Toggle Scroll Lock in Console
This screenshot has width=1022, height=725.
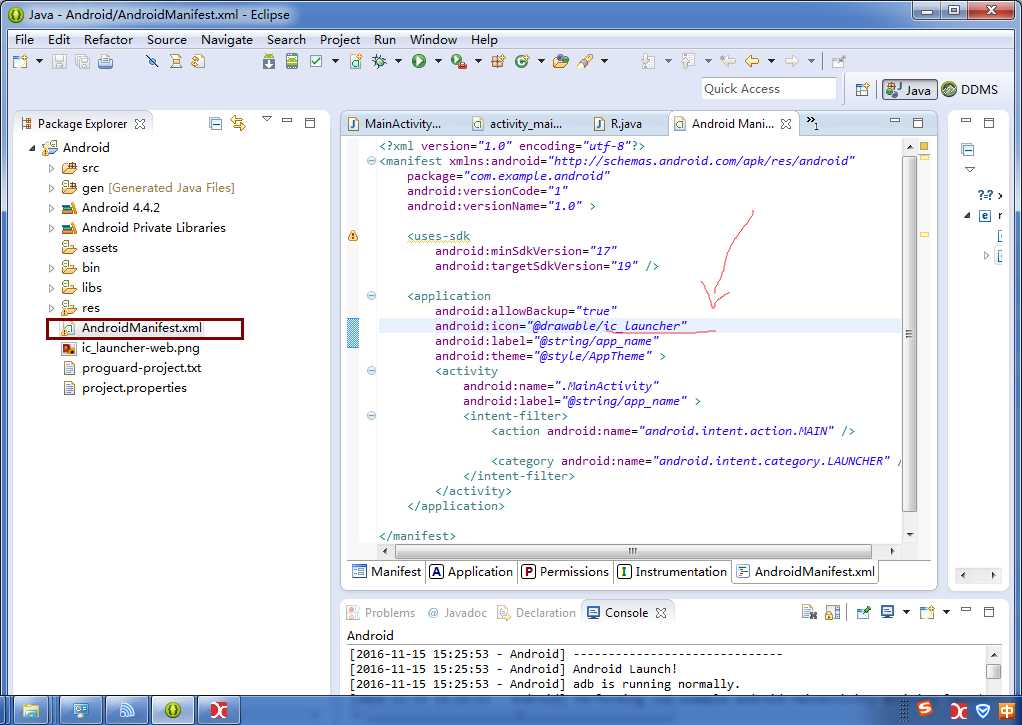832,612
